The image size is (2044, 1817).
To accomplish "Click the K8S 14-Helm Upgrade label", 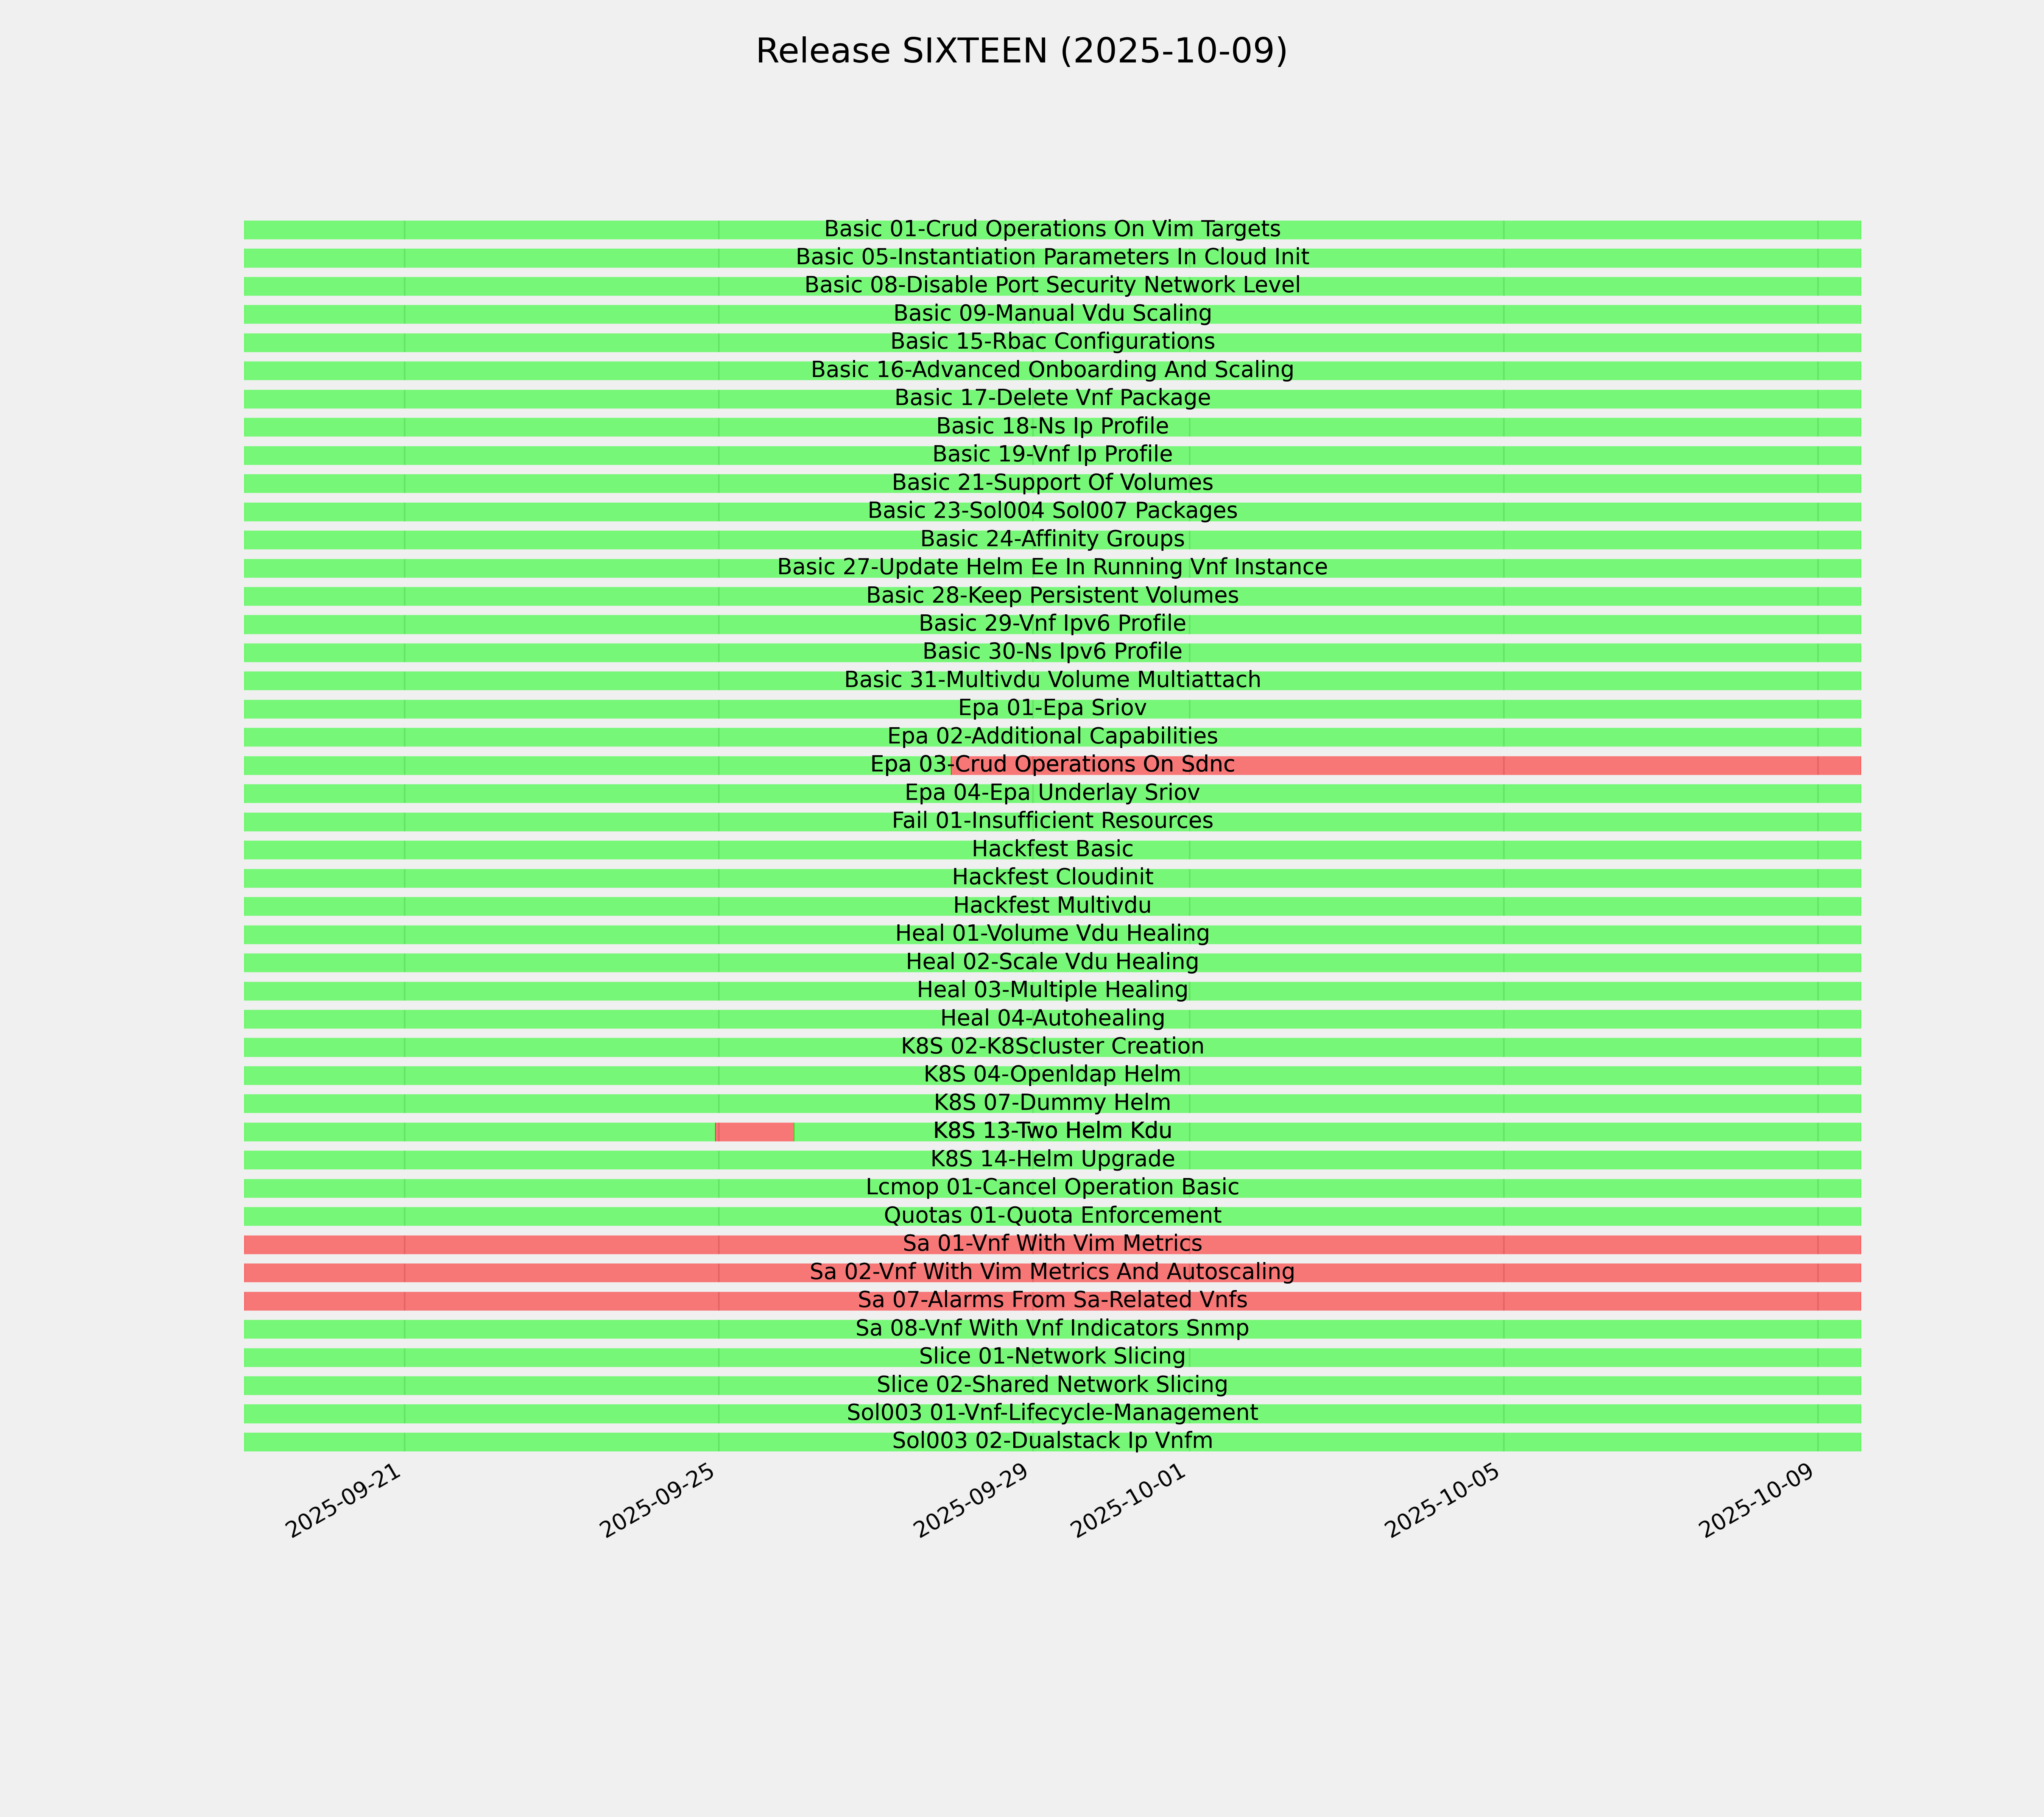I will [1052, 1159].
